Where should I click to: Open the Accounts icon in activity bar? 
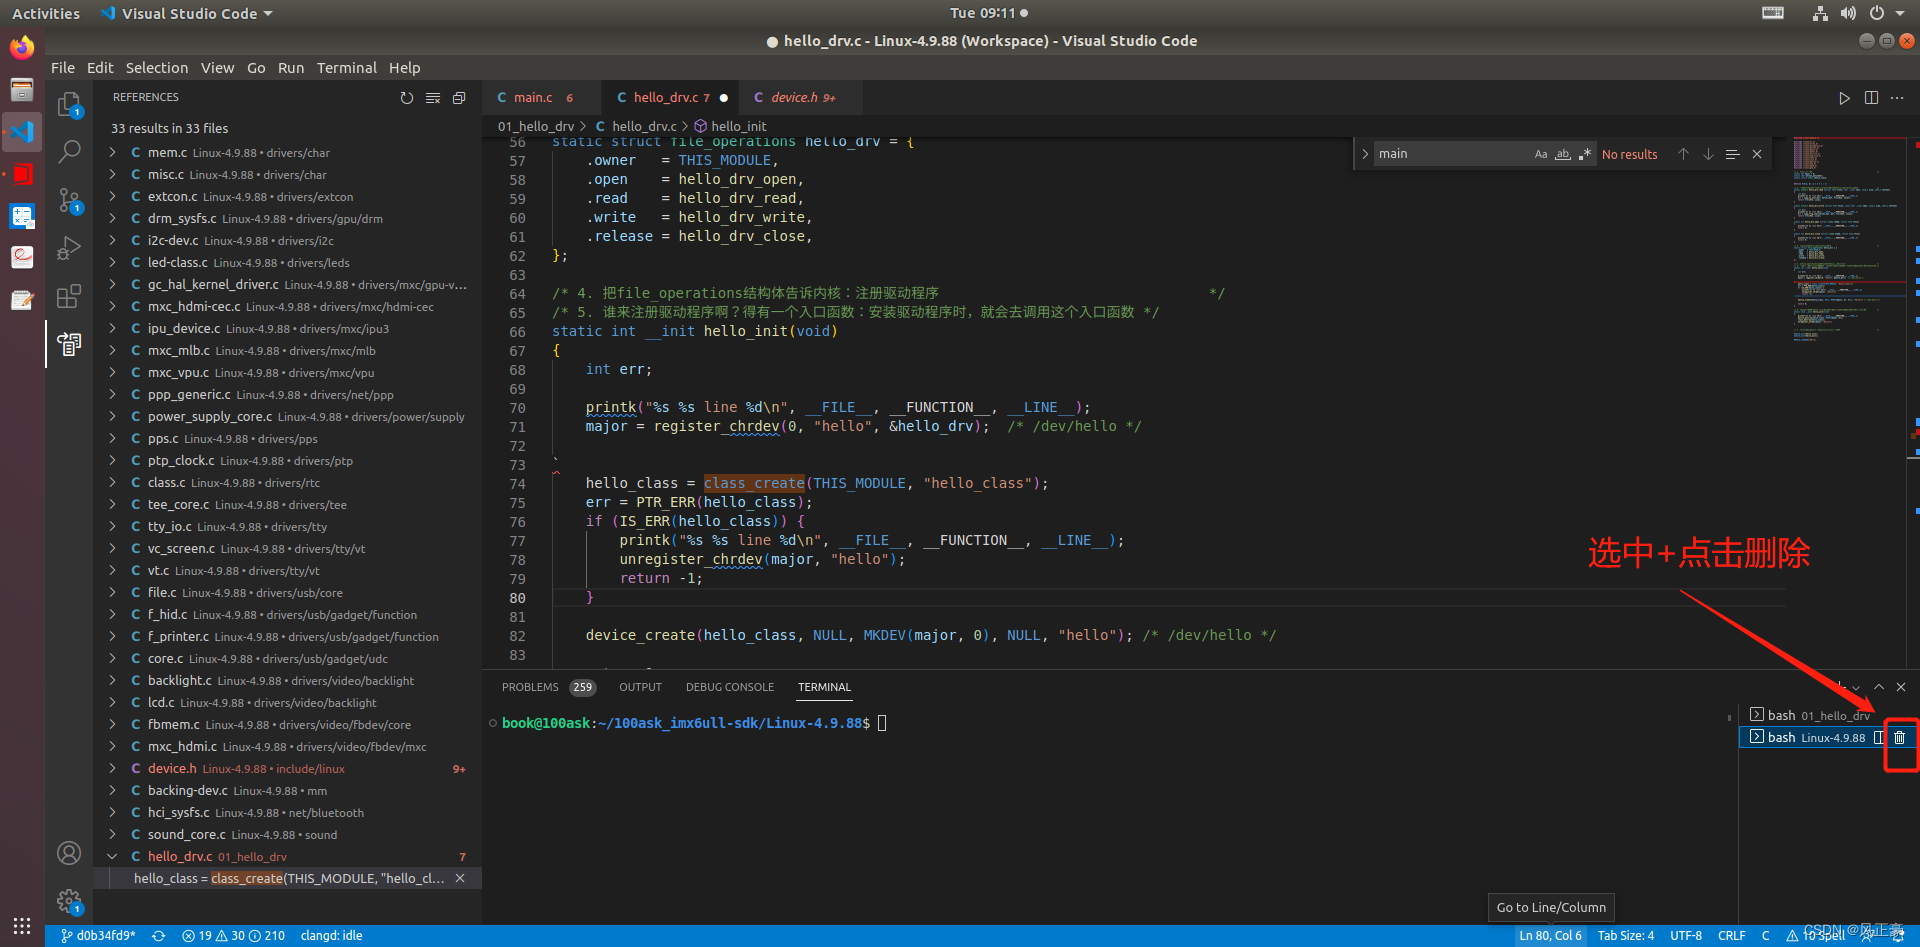(x=69, y=853)
